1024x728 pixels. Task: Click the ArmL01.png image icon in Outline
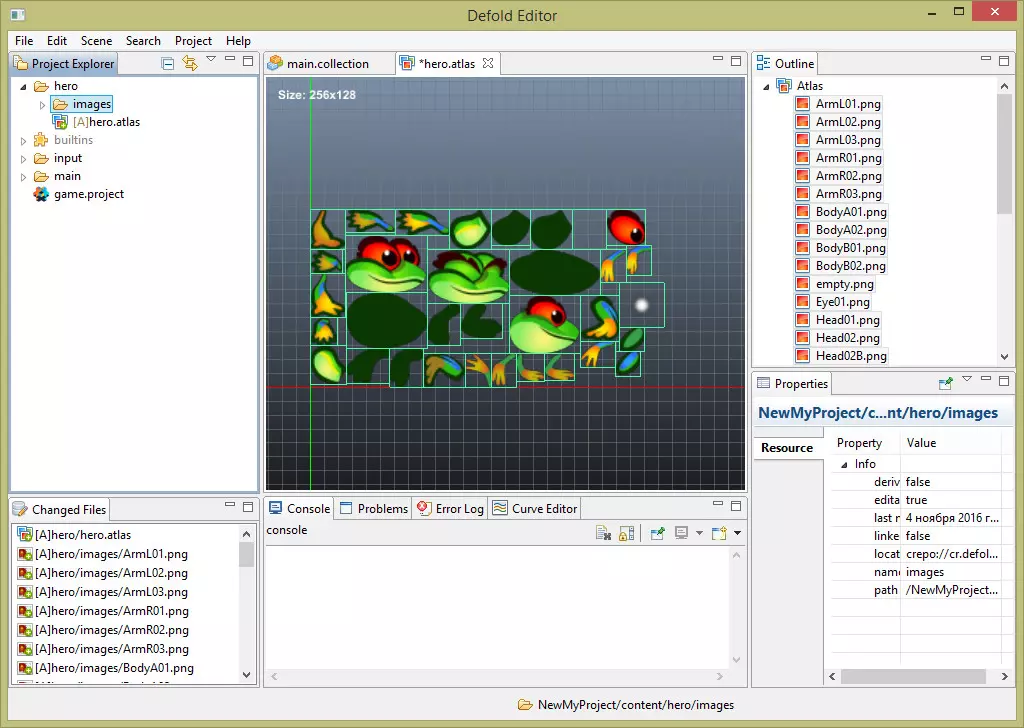[x=802, y=104]
